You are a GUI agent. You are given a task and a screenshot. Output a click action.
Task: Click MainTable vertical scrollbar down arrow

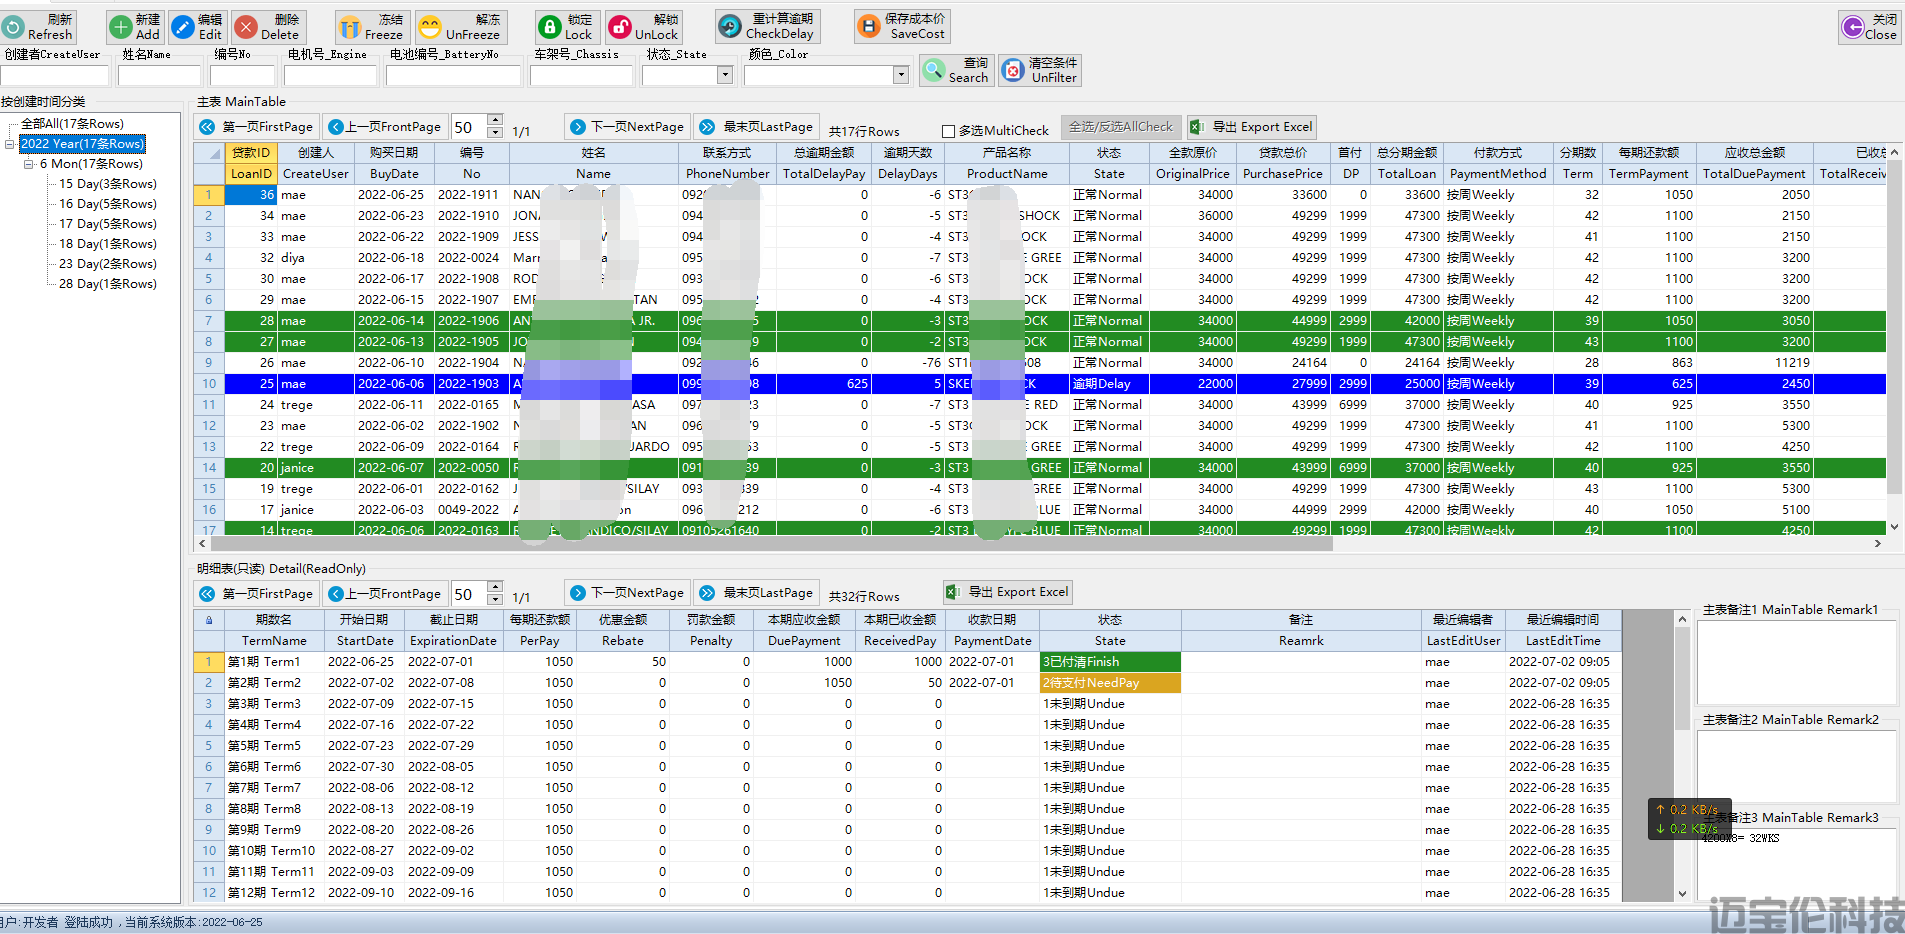[x=1894, y=527]
